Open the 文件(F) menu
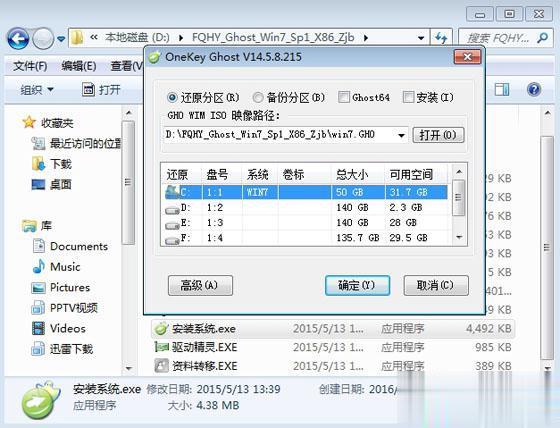Image resolution: width=560 pixels, height=428 pixels. pos(30,66)
